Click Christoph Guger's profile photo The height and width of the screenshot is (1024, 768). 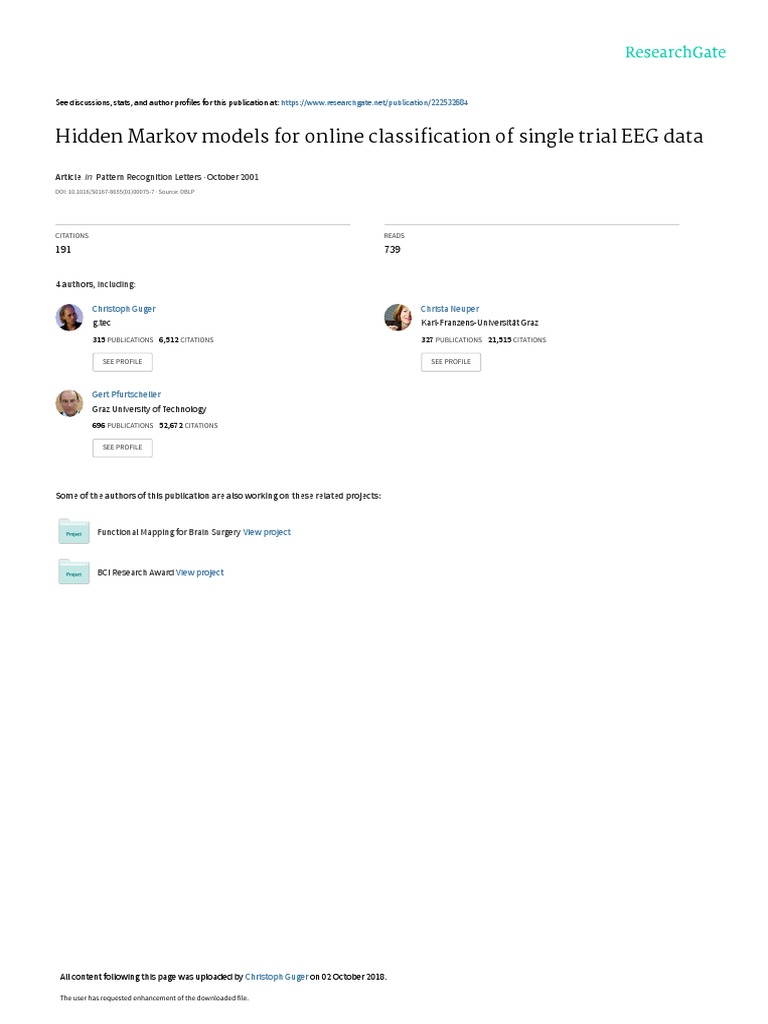pos(69,317)
